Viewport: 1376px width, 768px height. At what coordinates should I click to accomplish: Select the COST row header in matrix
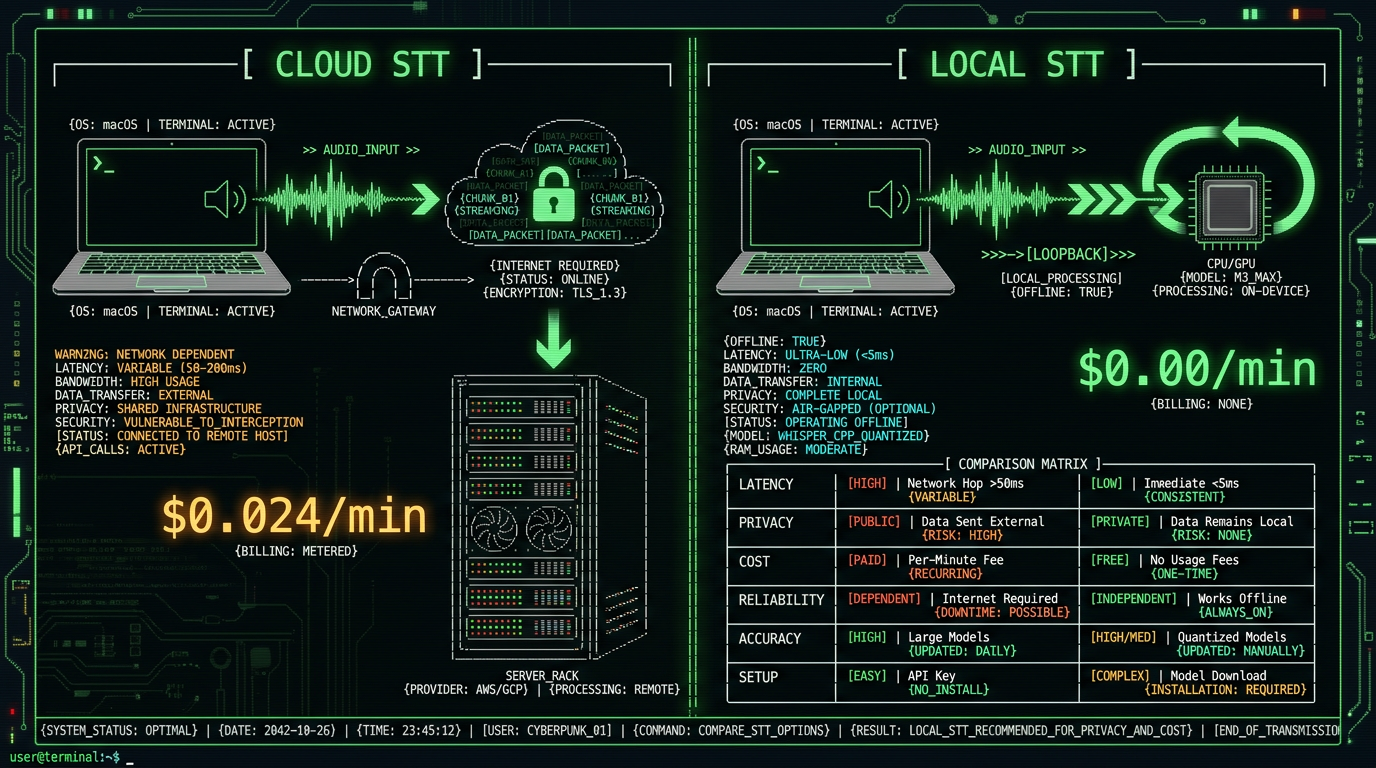[755, 561]
